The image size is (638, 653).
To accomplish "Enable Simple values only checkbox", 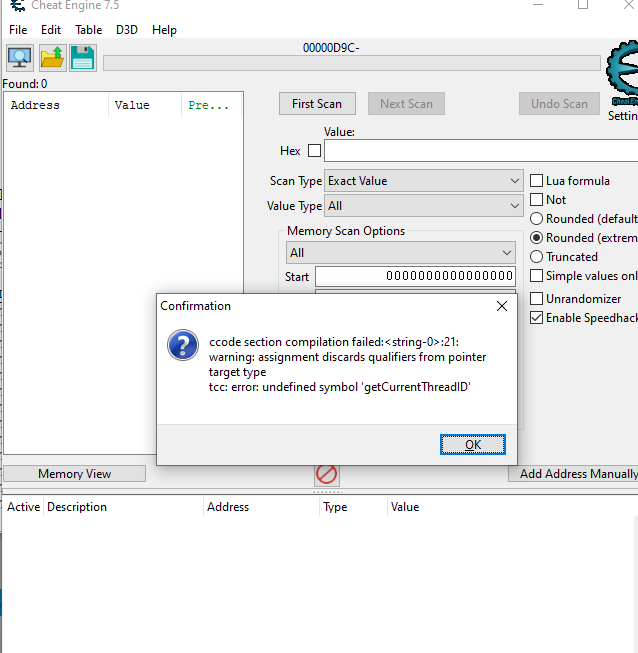I will (536, 276).
